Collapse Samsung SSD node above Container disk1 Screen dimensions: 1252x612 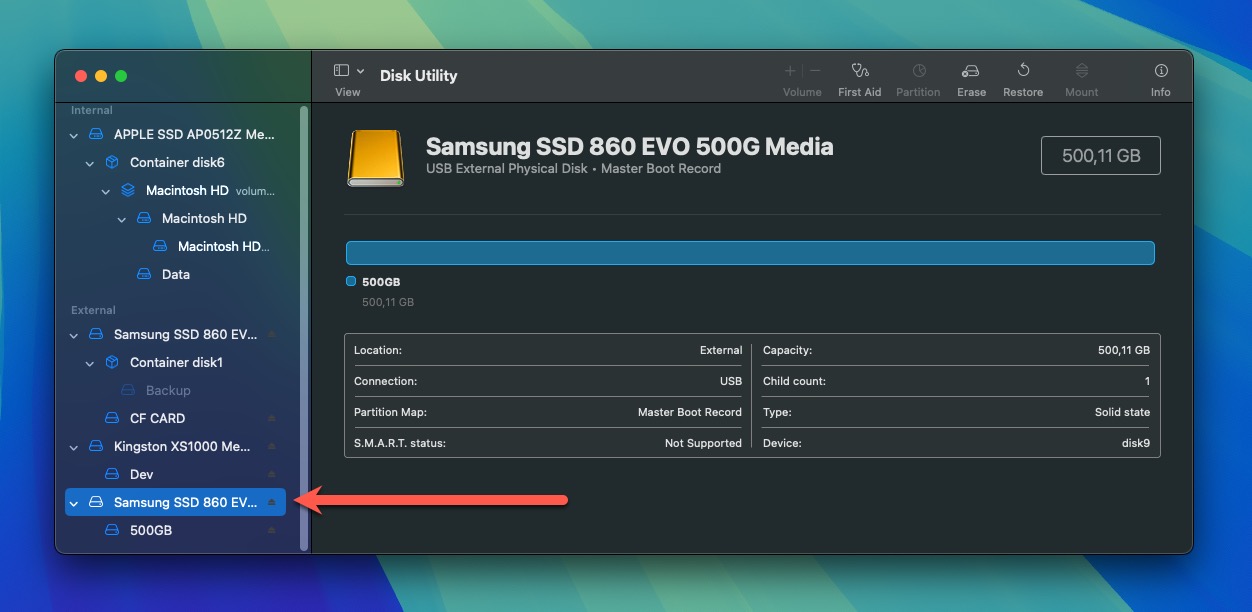[x=73, y=335]
